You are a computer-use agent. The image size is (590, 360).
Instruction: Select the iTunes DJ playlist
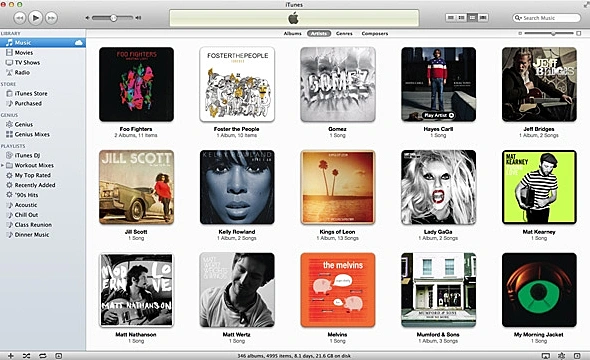(27, 155)
